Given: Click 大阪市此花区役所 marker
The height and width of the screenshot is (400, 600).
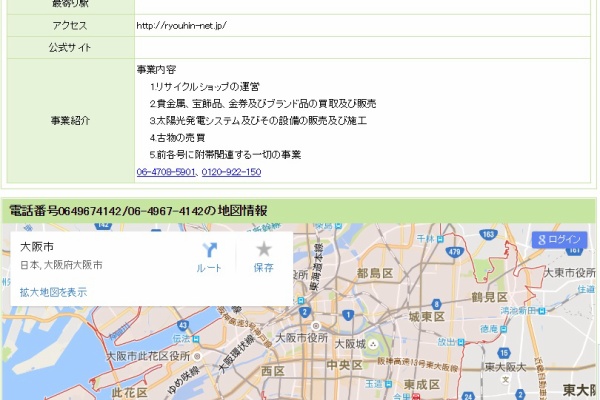Looking at the screenshot, I should click(x=197, y=356).
